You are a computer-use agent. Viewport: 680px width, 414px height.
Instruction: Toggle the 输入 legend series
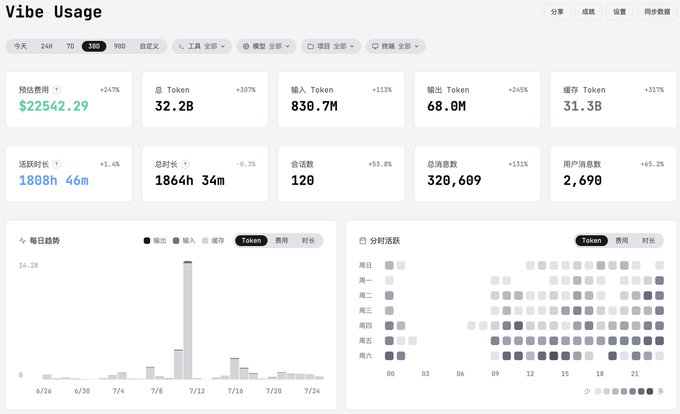pos(184,241)
